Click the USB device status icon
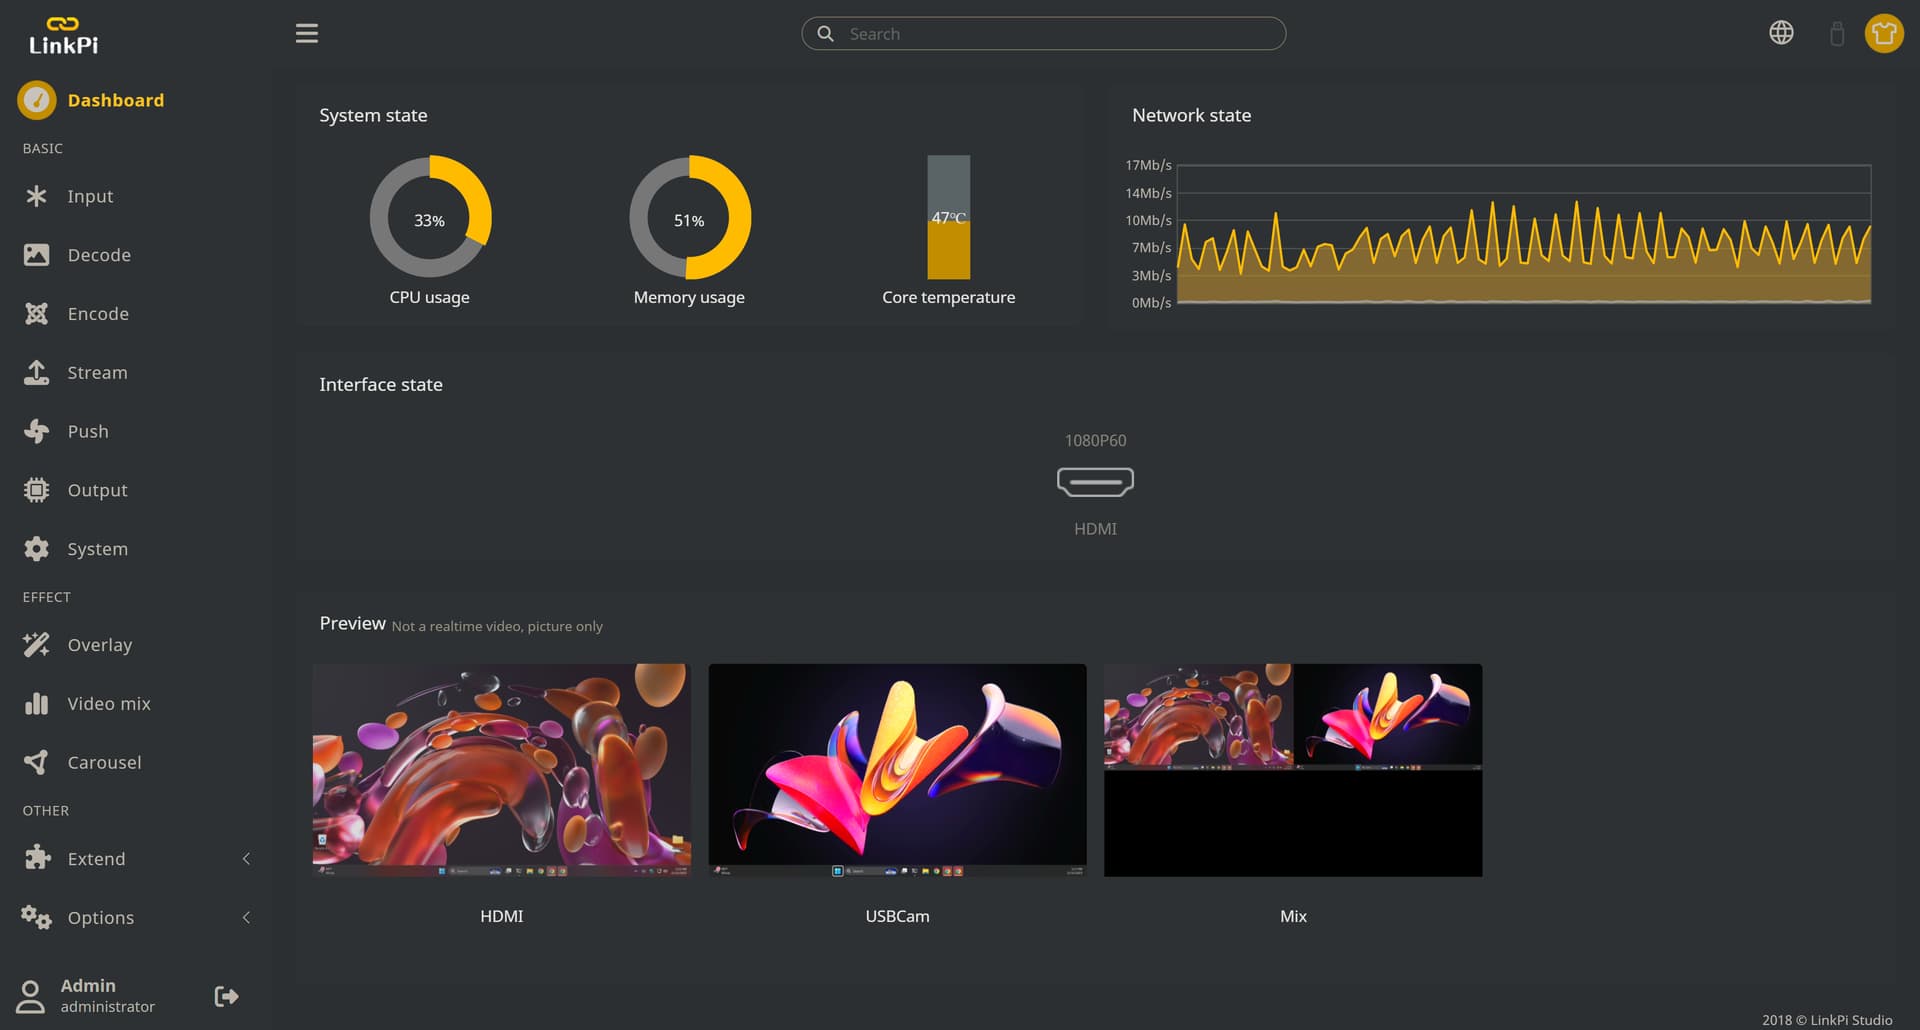Image resolution: width=1920 pixels, height=1030 pixels. click(x=1836, y=34)
